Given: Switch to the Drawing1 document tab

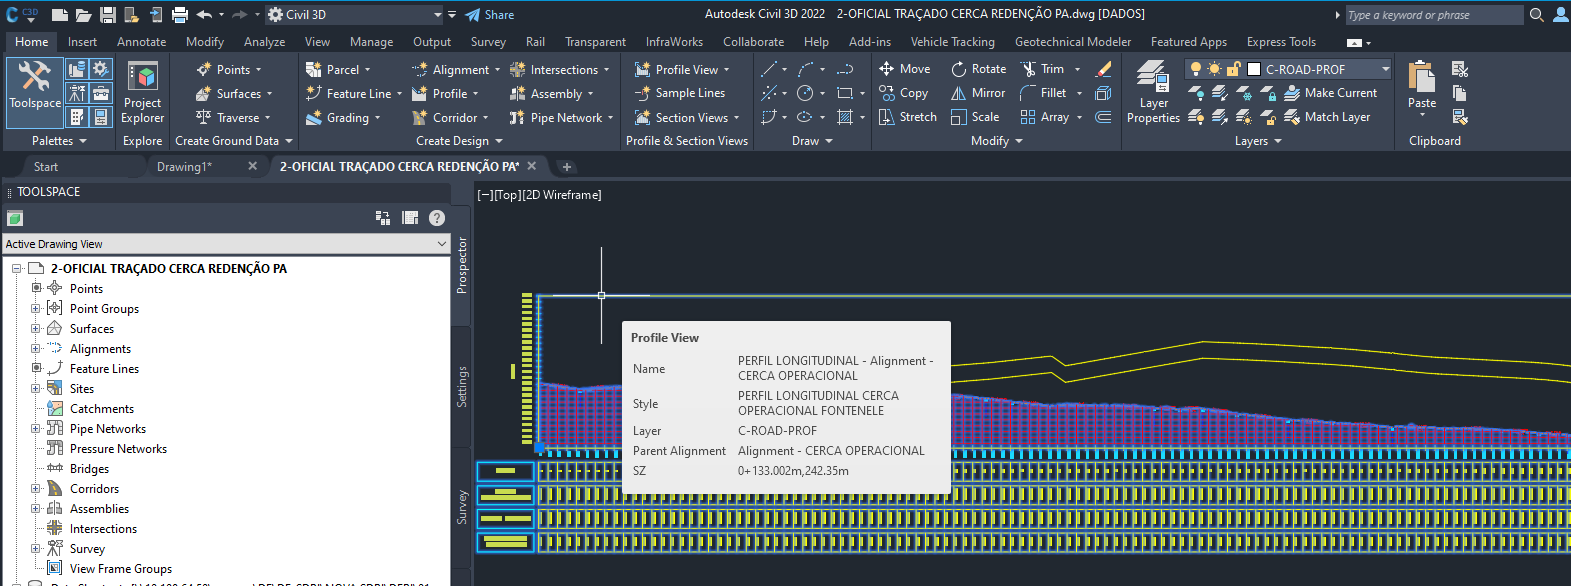Looking at the screenshot, I should [185, 167].
